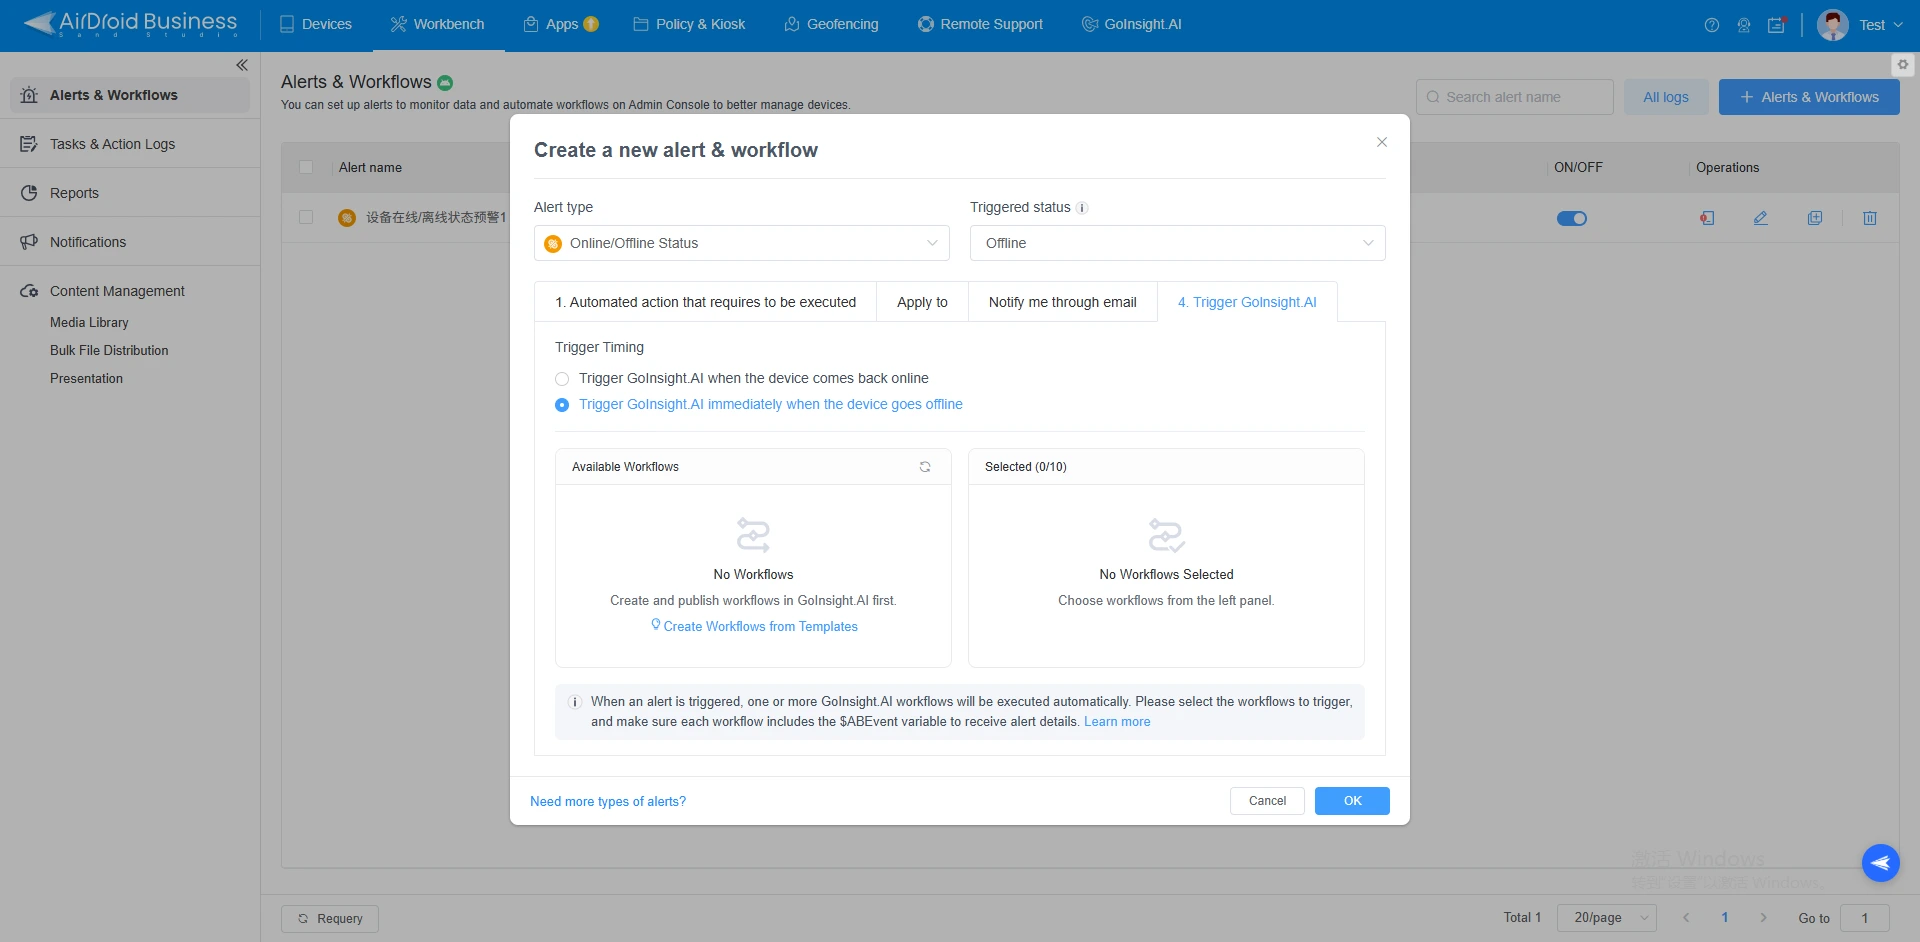Viewport: 1920px width, 942px height.
Task: Click the info icon in workflow notice banner
Action: 575,702
